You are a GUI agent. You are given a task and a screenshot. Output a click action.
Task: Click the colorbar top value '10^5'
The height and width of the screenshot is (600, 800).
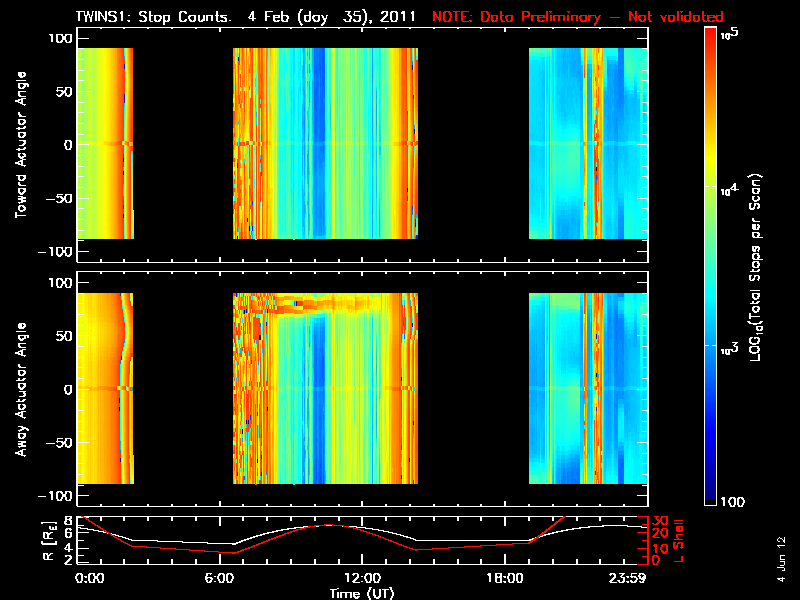click(730, 34)
